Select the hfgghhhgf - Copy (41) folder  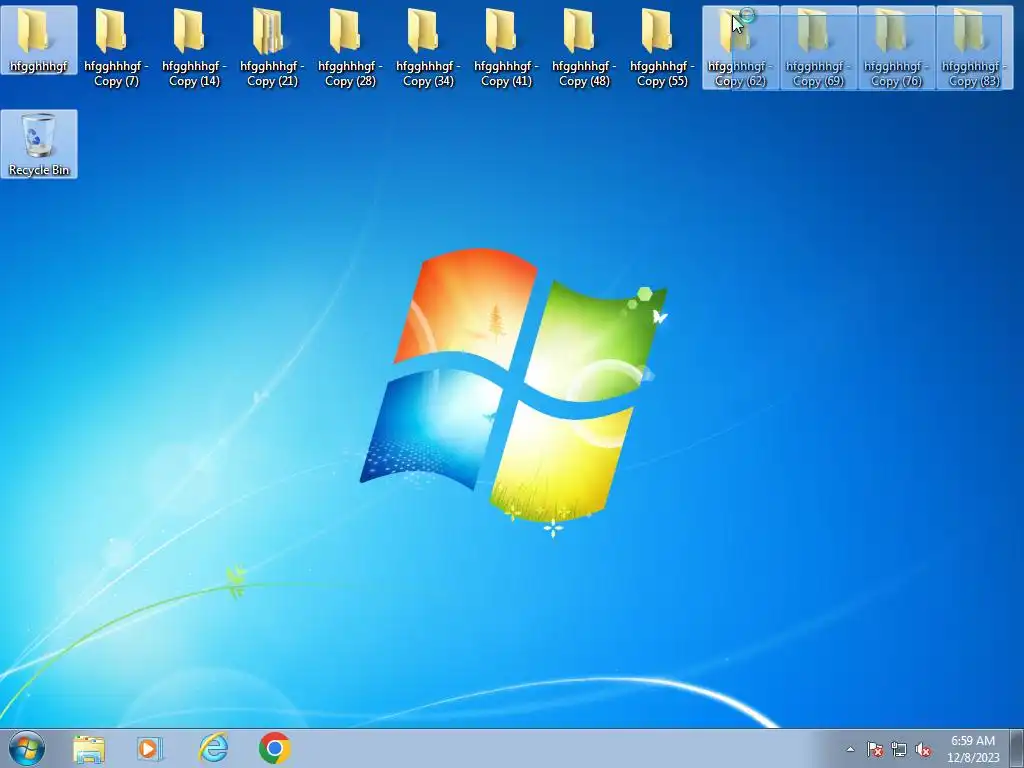pyautogui.click(x=506, y=47)
